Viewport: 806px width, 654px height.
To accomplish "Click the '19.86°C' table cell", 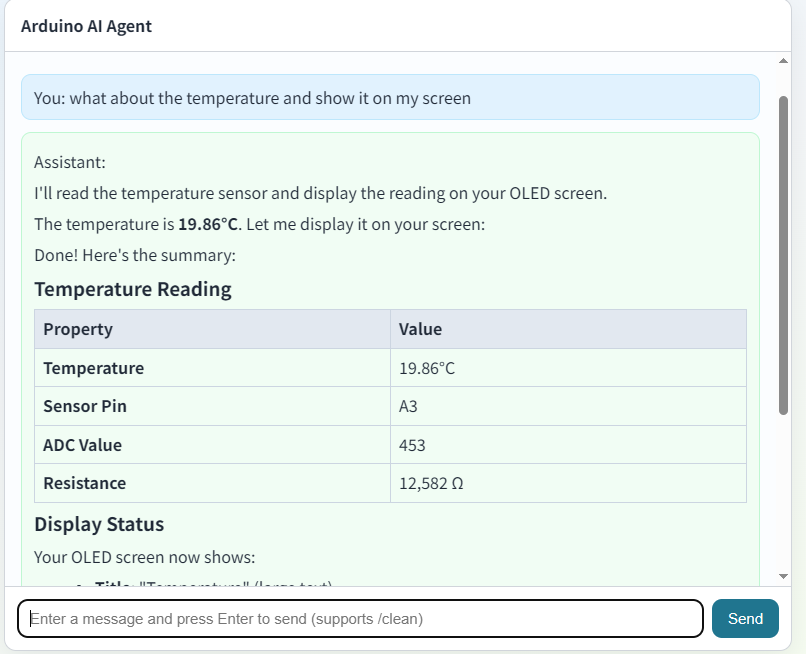I will [x=569, y=368].
